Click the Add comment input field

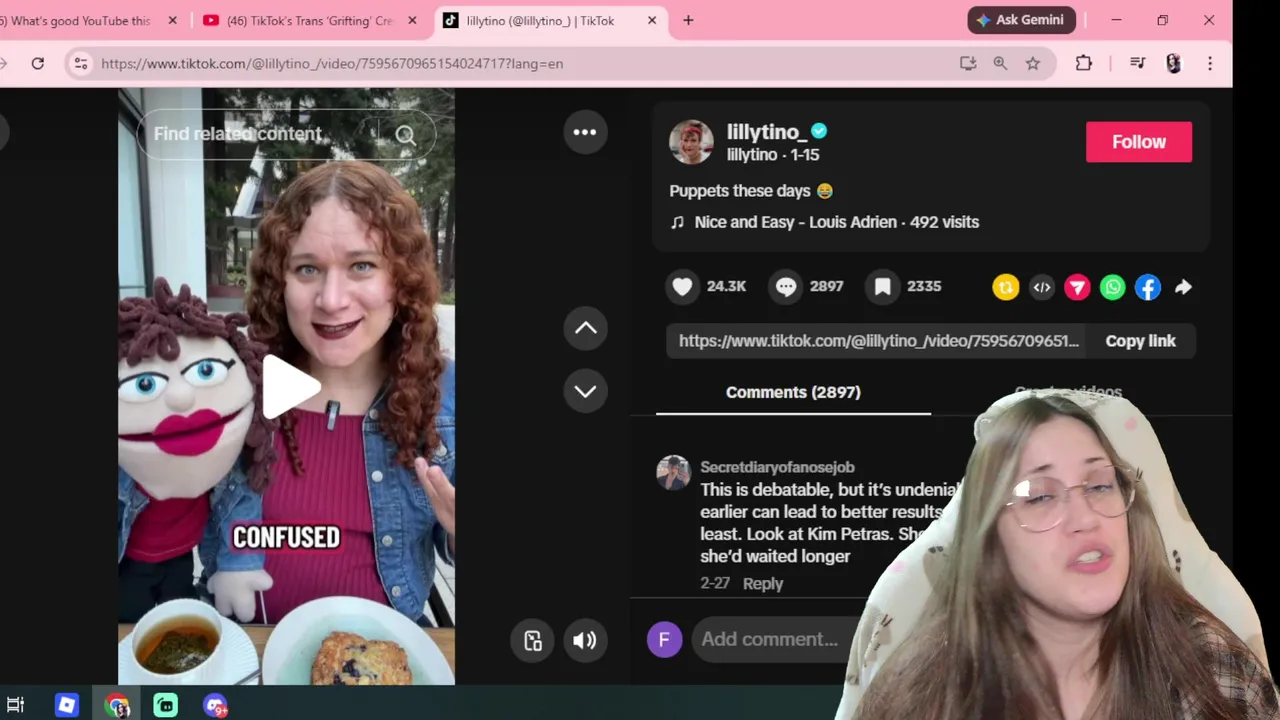[x=770, y=639]
